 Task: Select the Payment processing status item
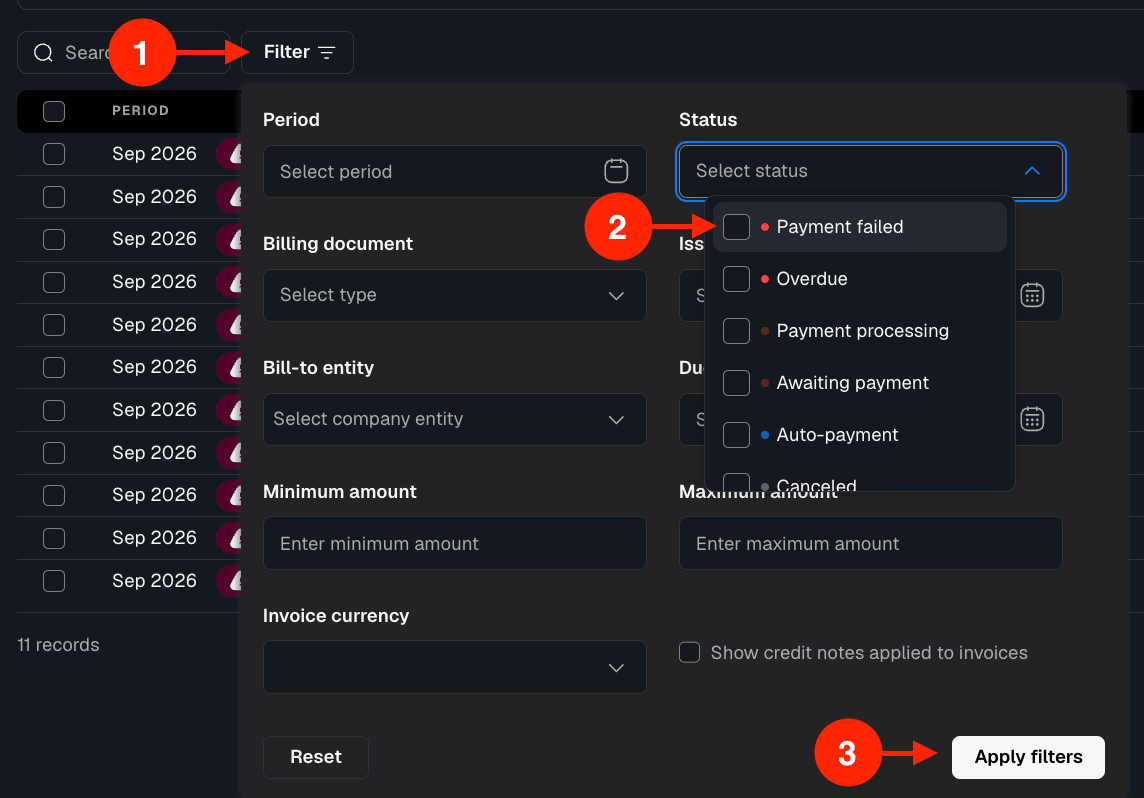pos(859,330)
